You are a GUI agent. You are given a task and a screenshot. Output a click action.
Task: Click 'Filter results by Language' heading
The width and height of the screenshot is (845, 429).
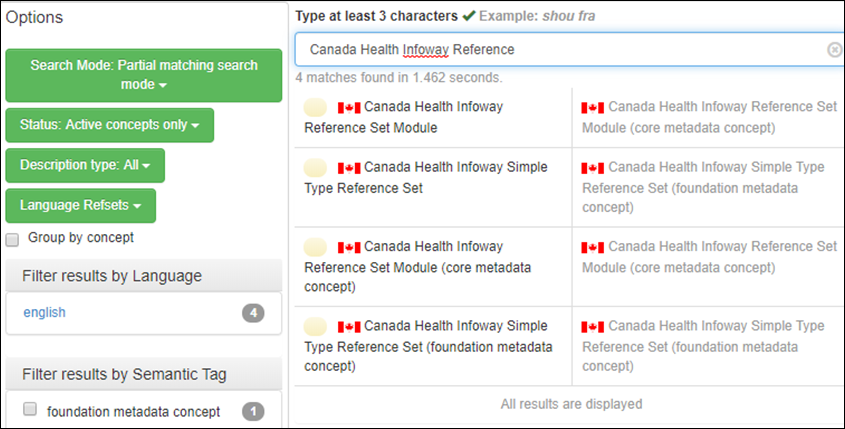tap(112, 276)
